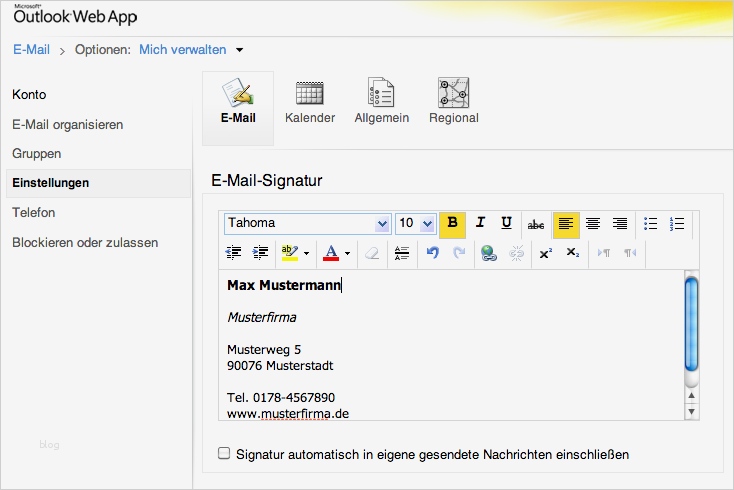Open the Kalender options tab
The width and height of the screenshot is (734, 490).
310,101
